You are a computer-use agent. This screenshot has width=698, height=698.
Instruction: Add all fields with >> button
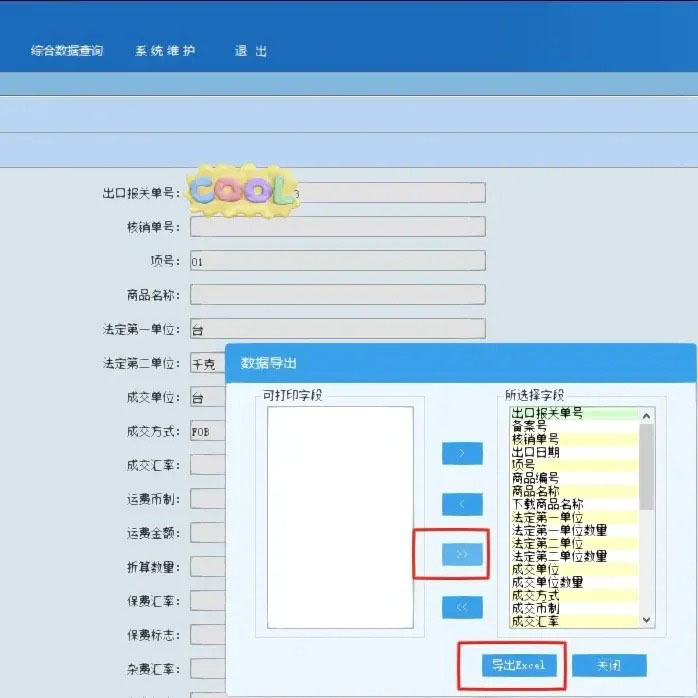462,554
